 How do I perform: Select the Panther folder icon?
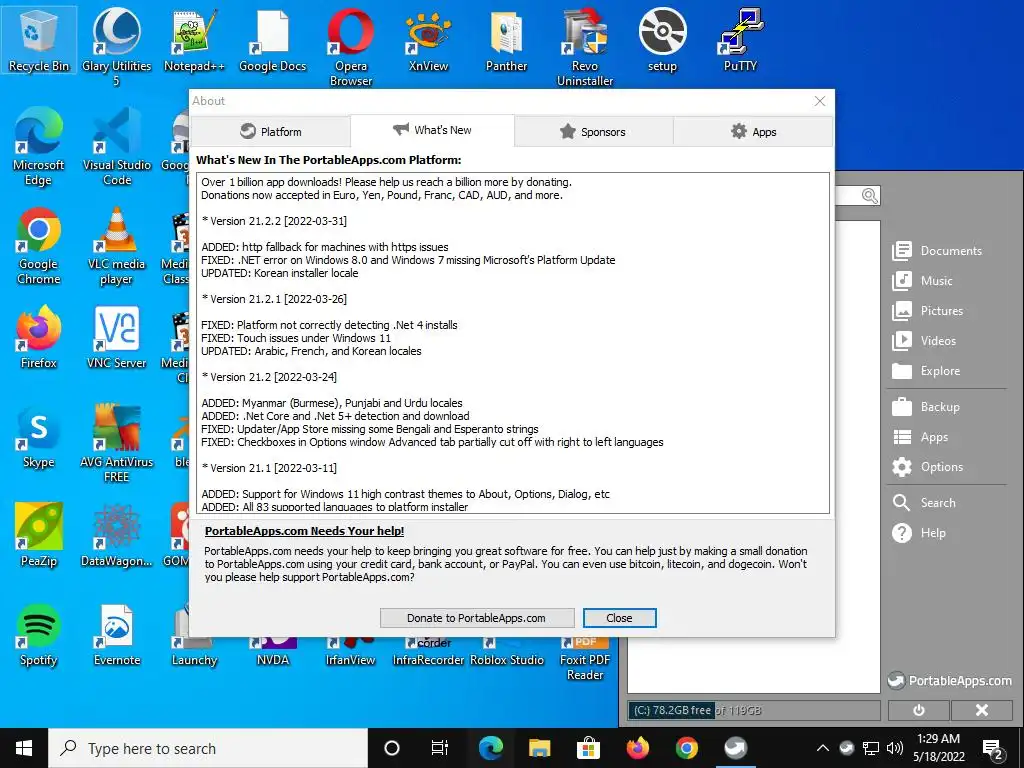tap(506, 40)
